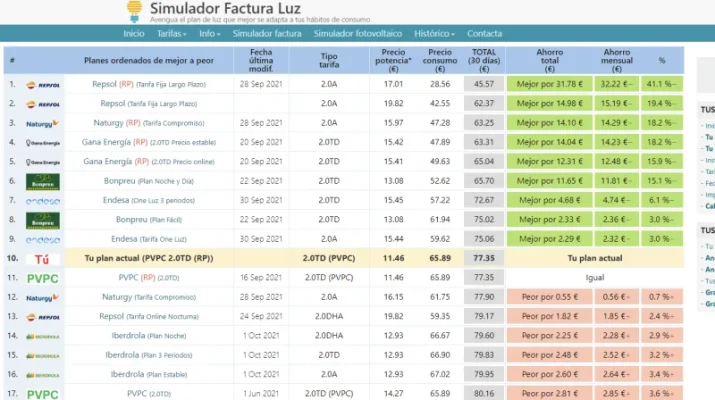Screen dimensions: 715x400
Task: Open the Inicio menu item
Action: pos(134,34)
